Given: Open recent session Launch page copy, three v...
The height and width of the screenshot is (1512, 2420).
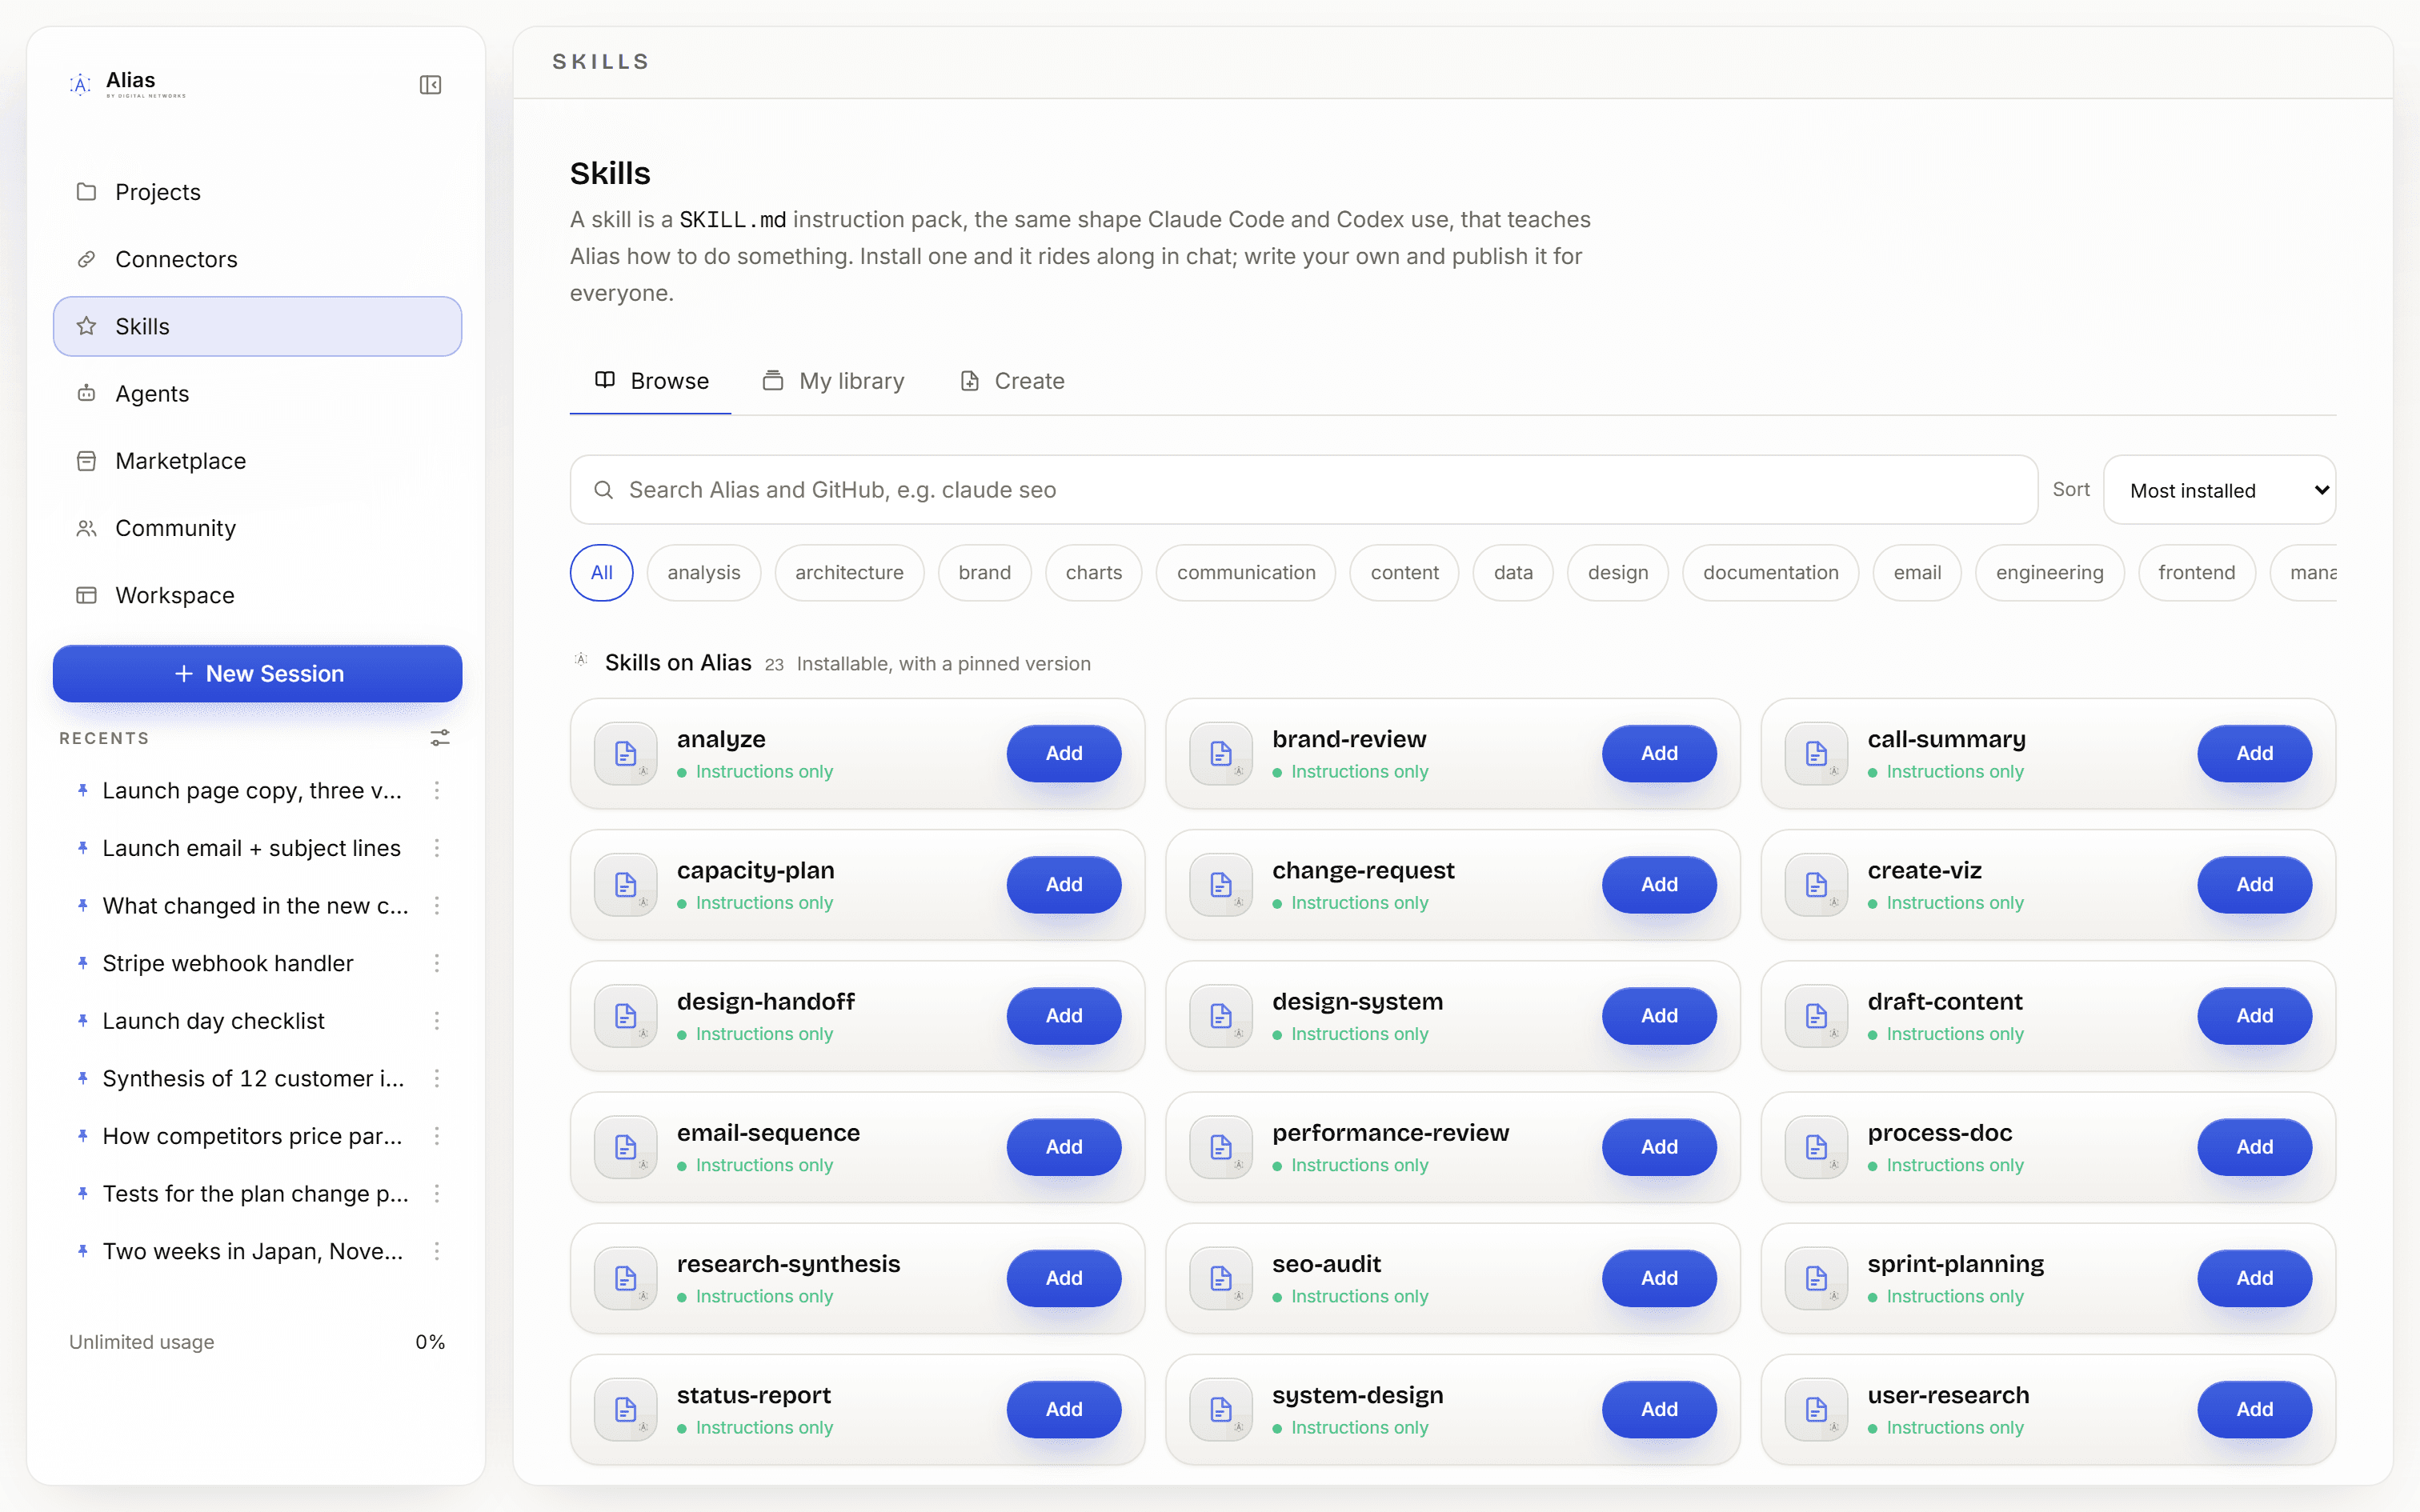Looking at the screenshot, I should click(x=252, y=790).
